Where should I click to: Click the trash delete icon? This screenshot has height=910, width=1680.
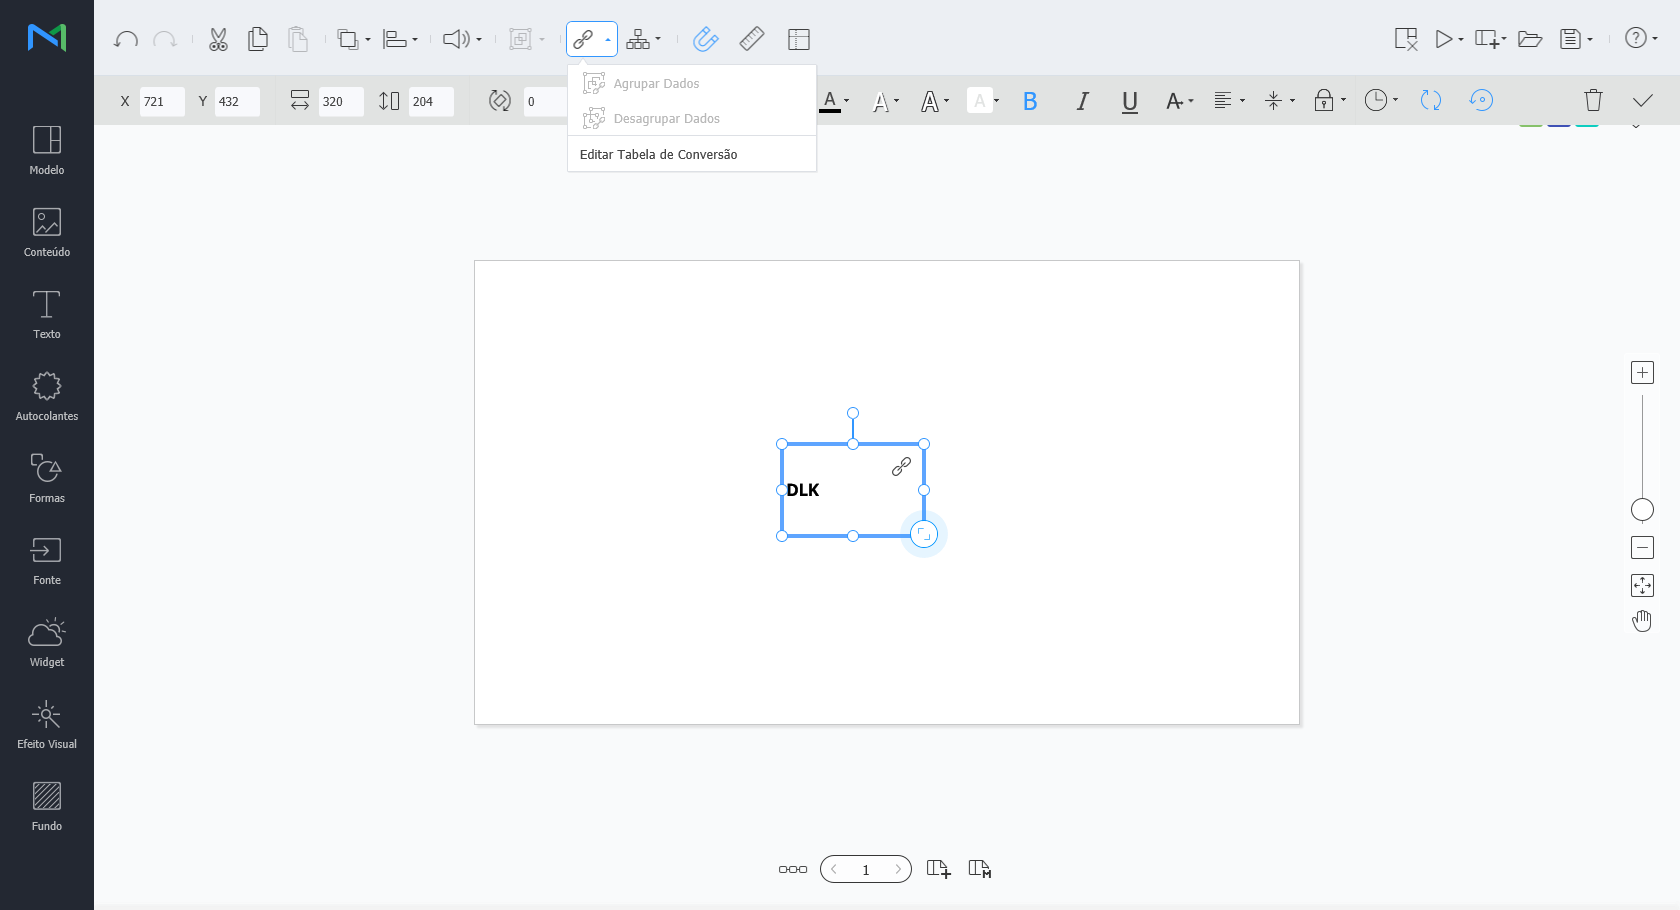tap(1593, 100)
